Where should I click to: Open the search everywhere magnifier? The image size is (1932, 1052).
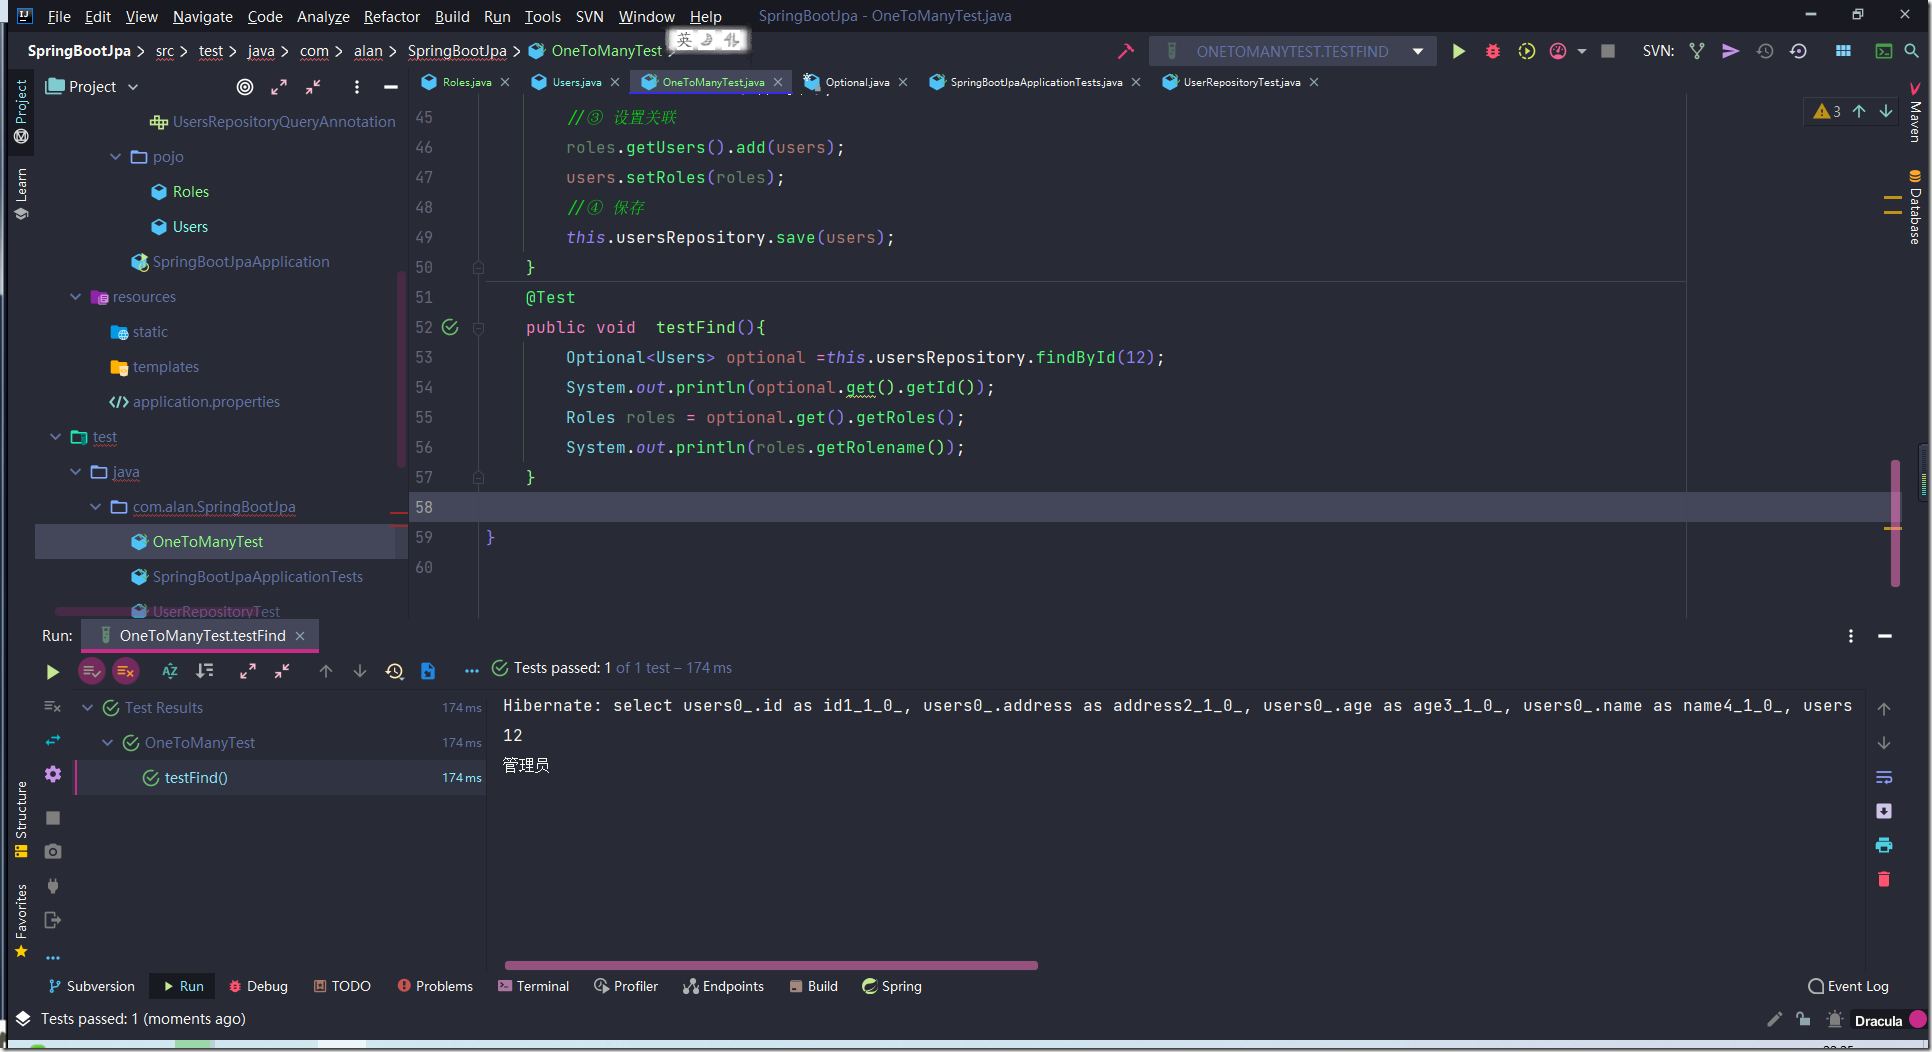click(1912, 51)
